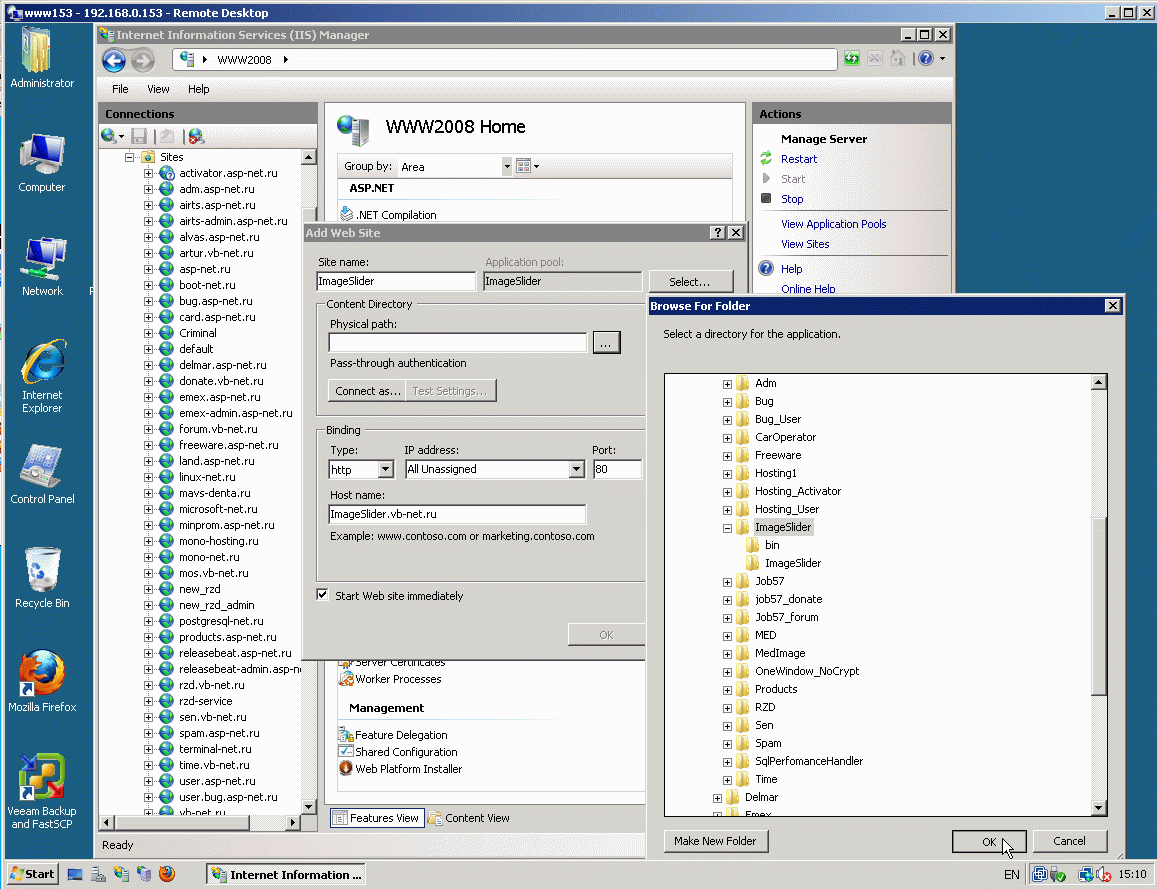Click Cancel in Browse For Folder dialog
This screenshot has height=889, width=1158.
pyautogui.click(x=1069, y=841)
